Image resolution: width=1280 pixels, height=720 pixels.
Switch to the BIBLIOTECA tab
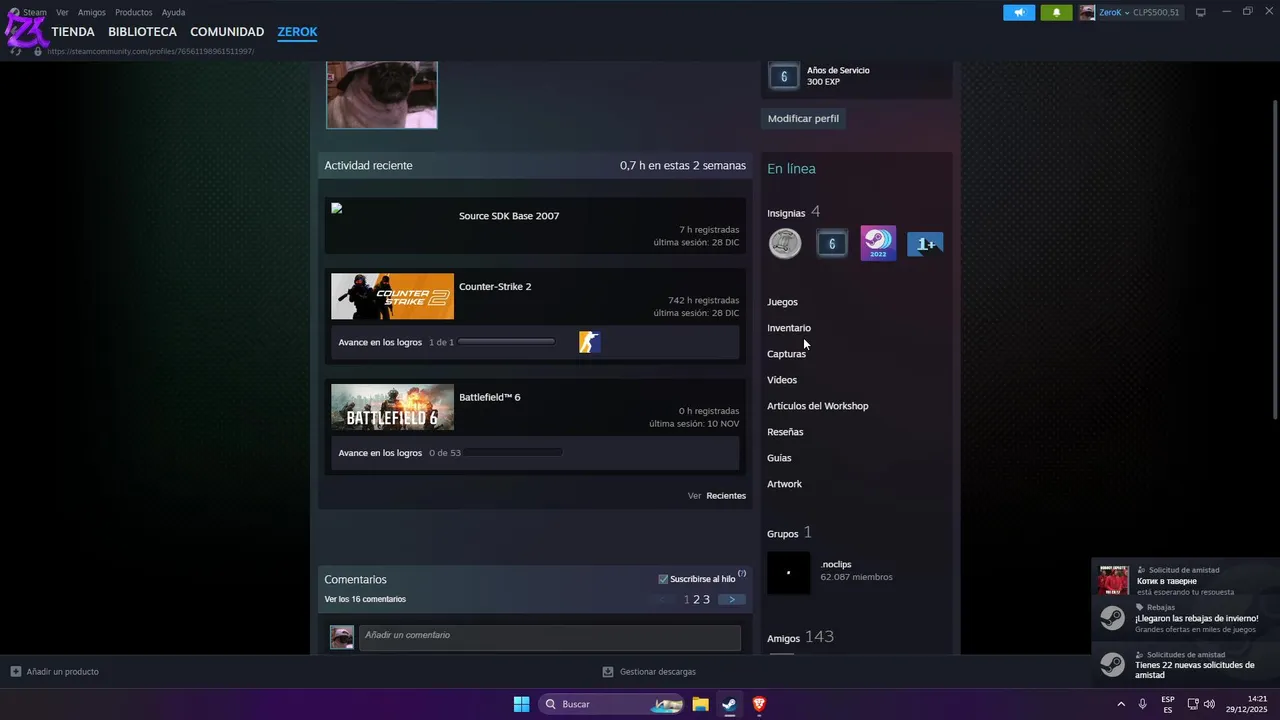pyautogui.click(x=142, y=32)
